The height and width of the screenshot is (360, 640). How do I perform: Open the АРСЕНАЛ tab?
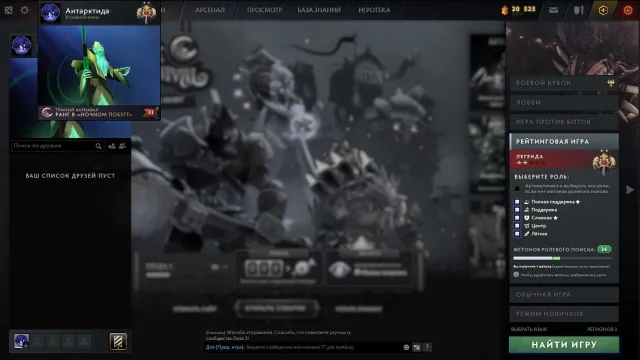coord(210,10)
